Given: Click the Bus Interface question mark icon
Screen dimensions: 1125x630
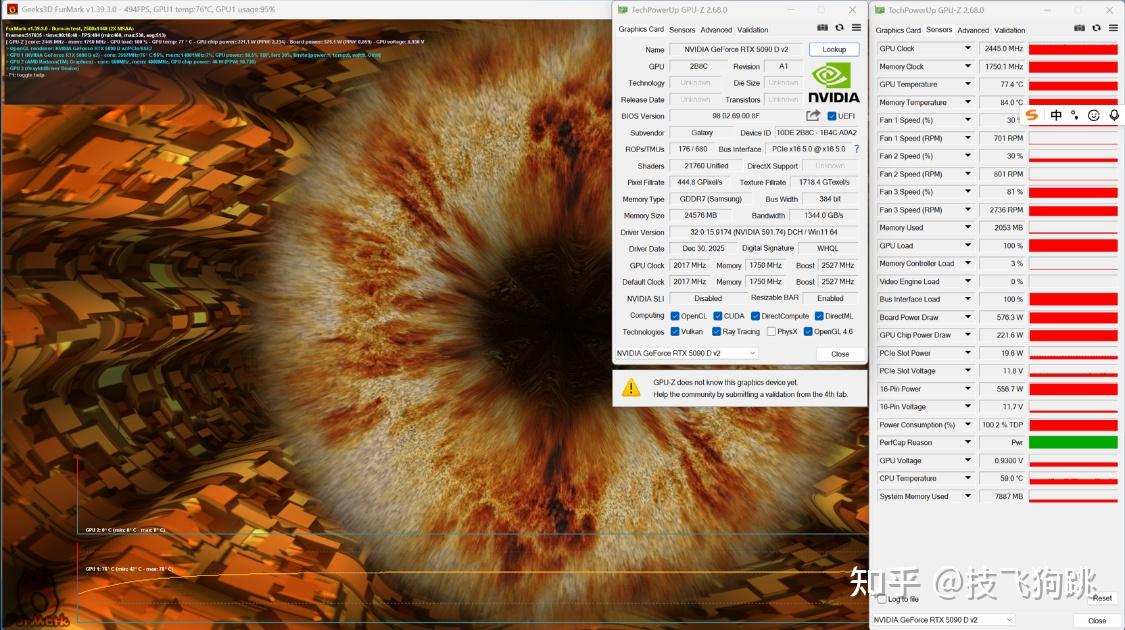Looking at the screenshot, I should tap(857, 149).
